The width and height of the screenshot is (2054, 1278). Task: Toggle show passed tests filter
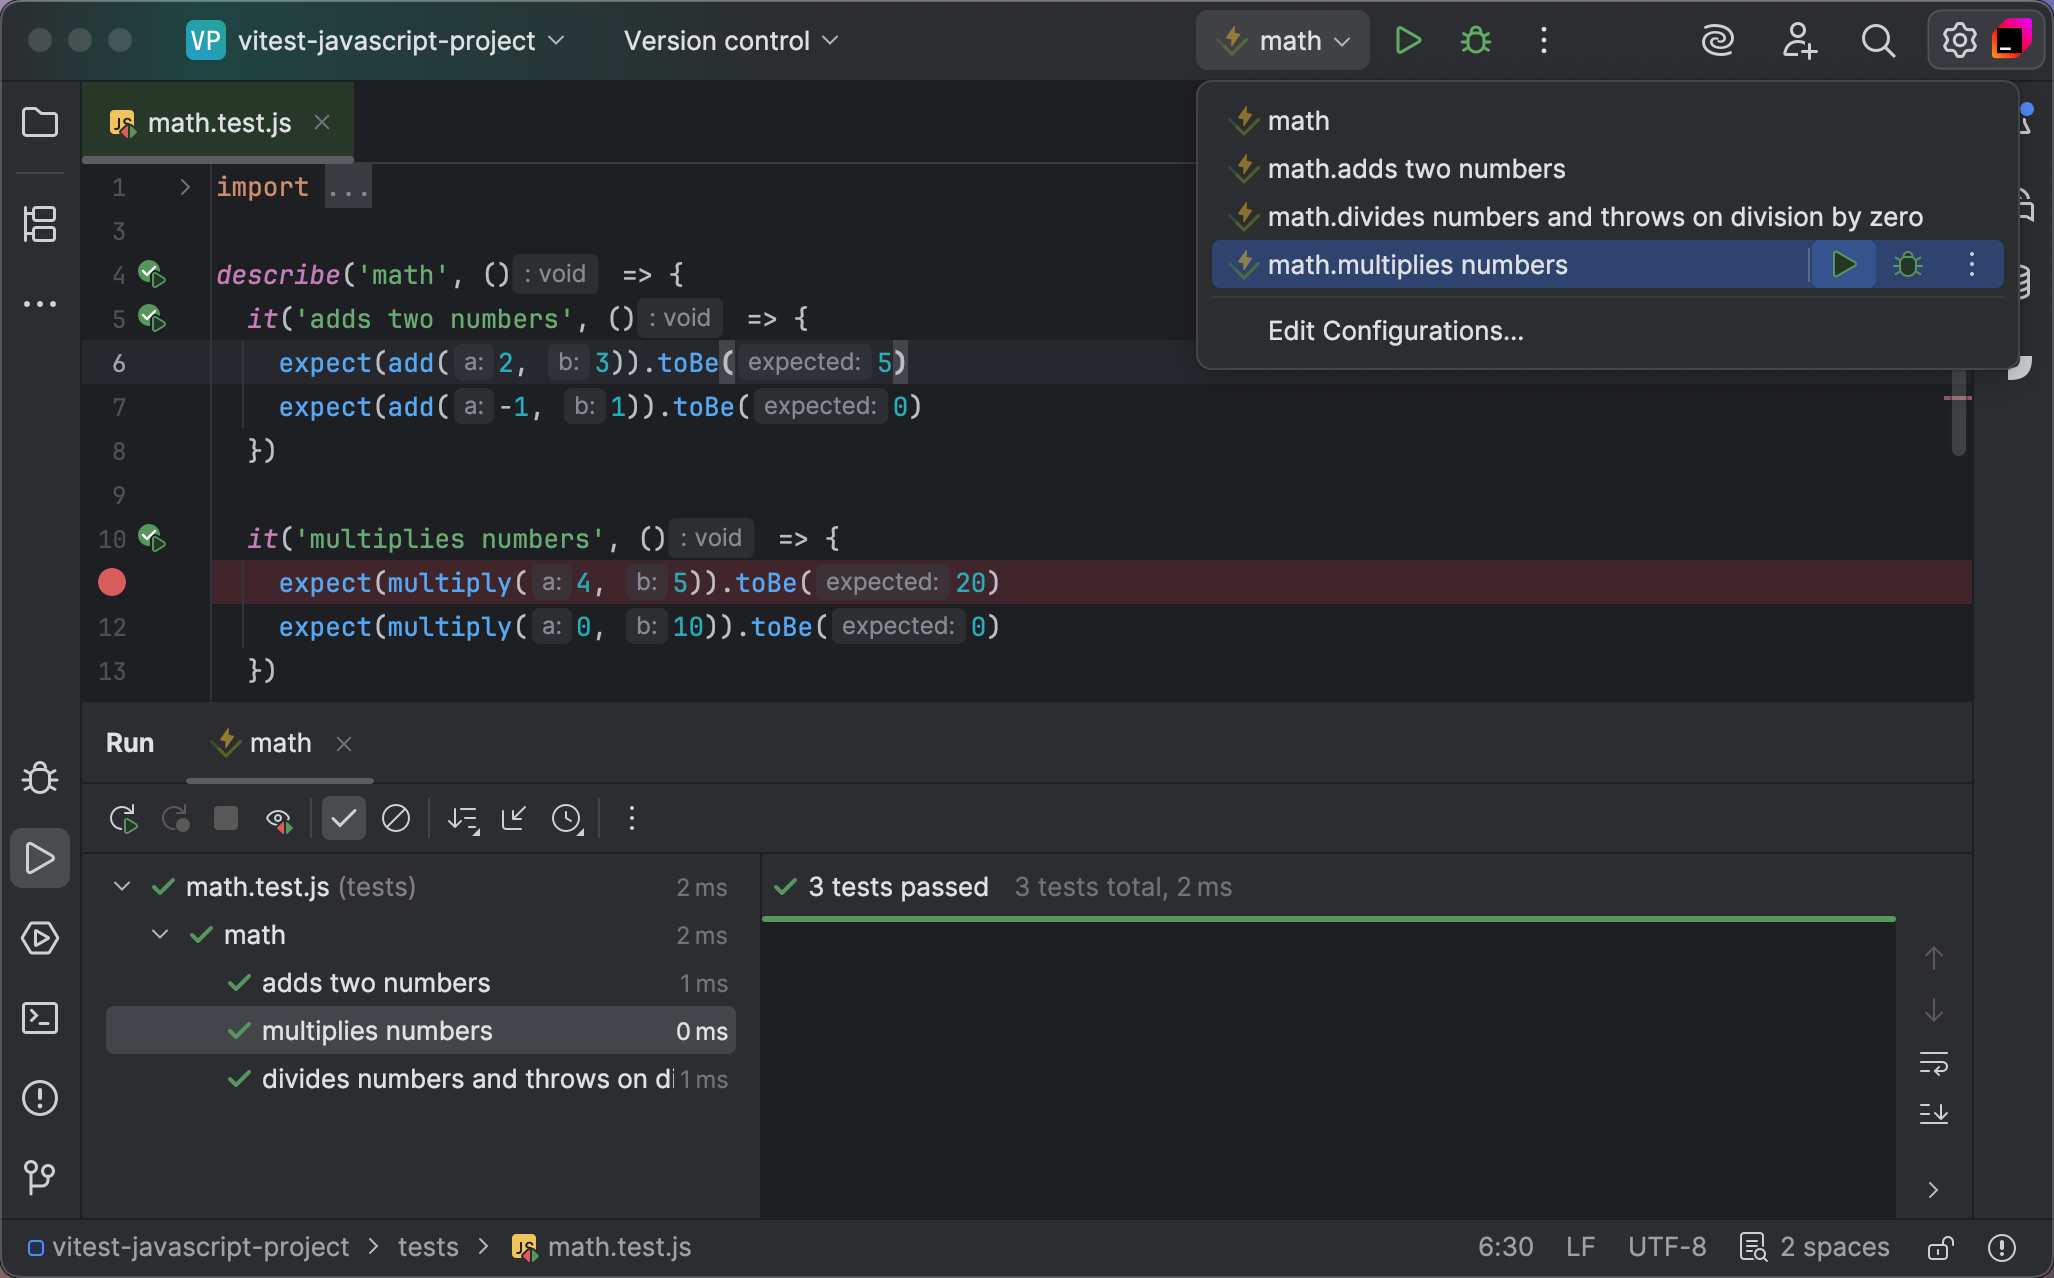tap(343, 818)
